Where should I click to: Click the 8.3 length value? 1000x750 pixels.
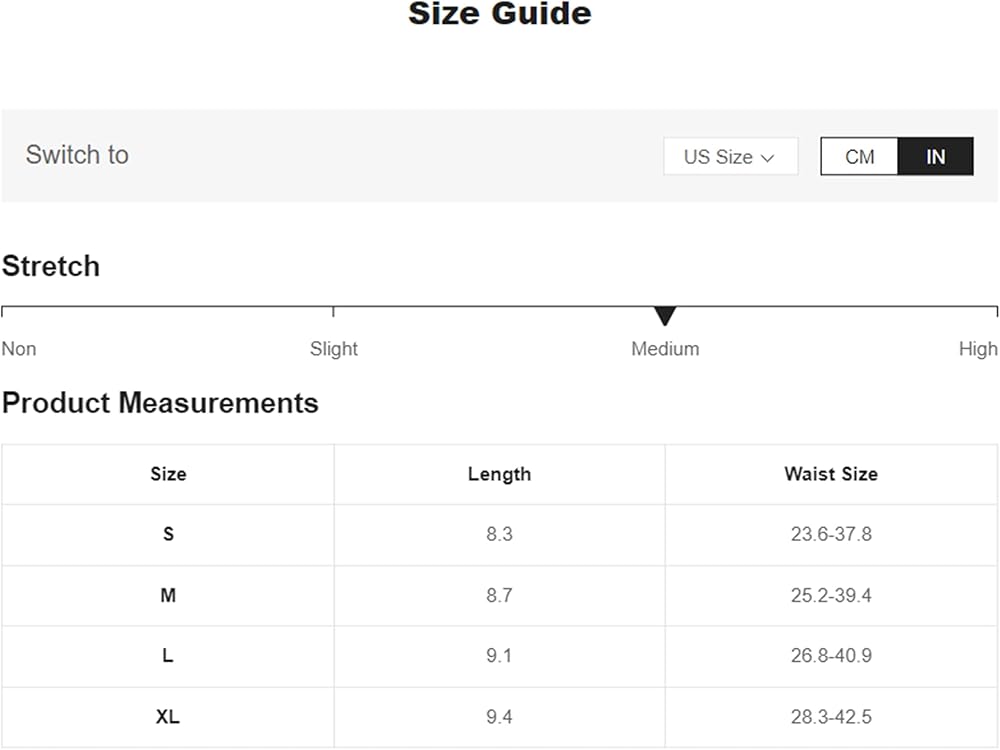tap(499, 534)
